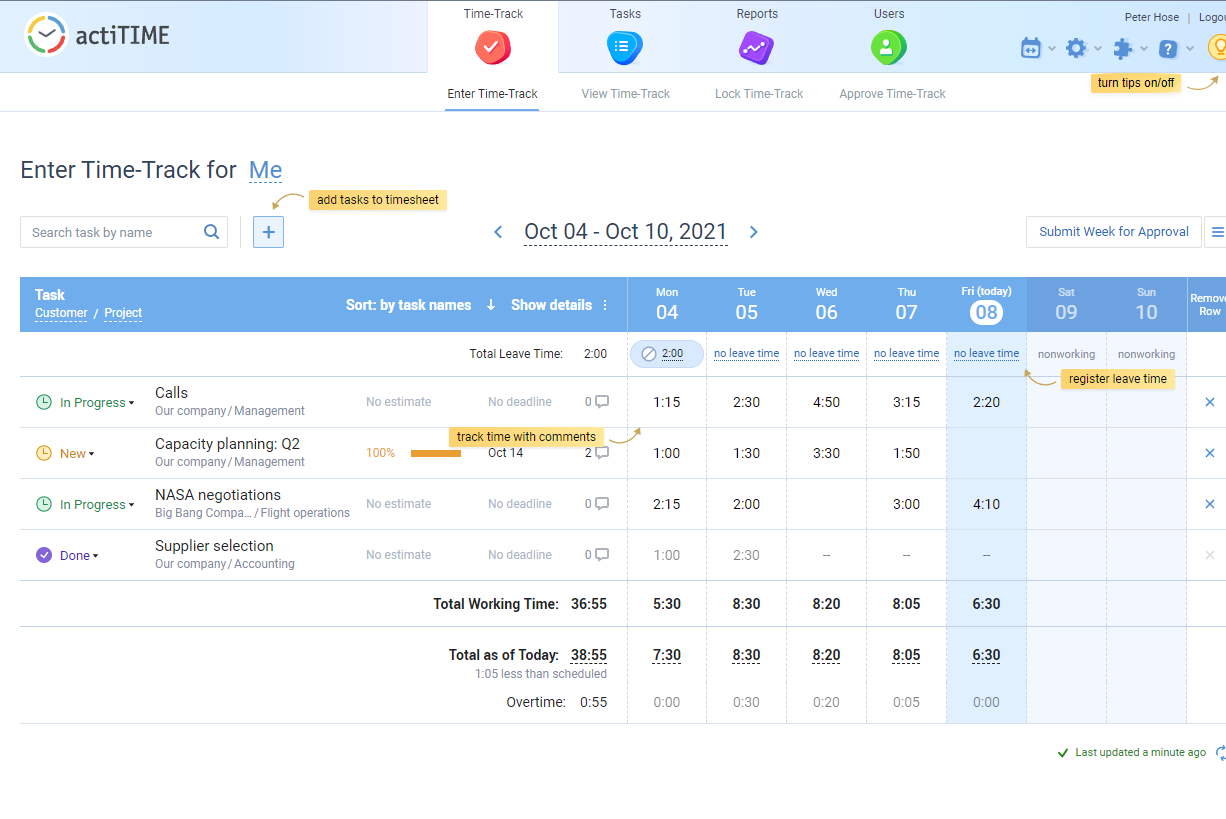Open the Calls task name
The height and width of the screenshot is (819, 1226).
(x=171, y=393)
